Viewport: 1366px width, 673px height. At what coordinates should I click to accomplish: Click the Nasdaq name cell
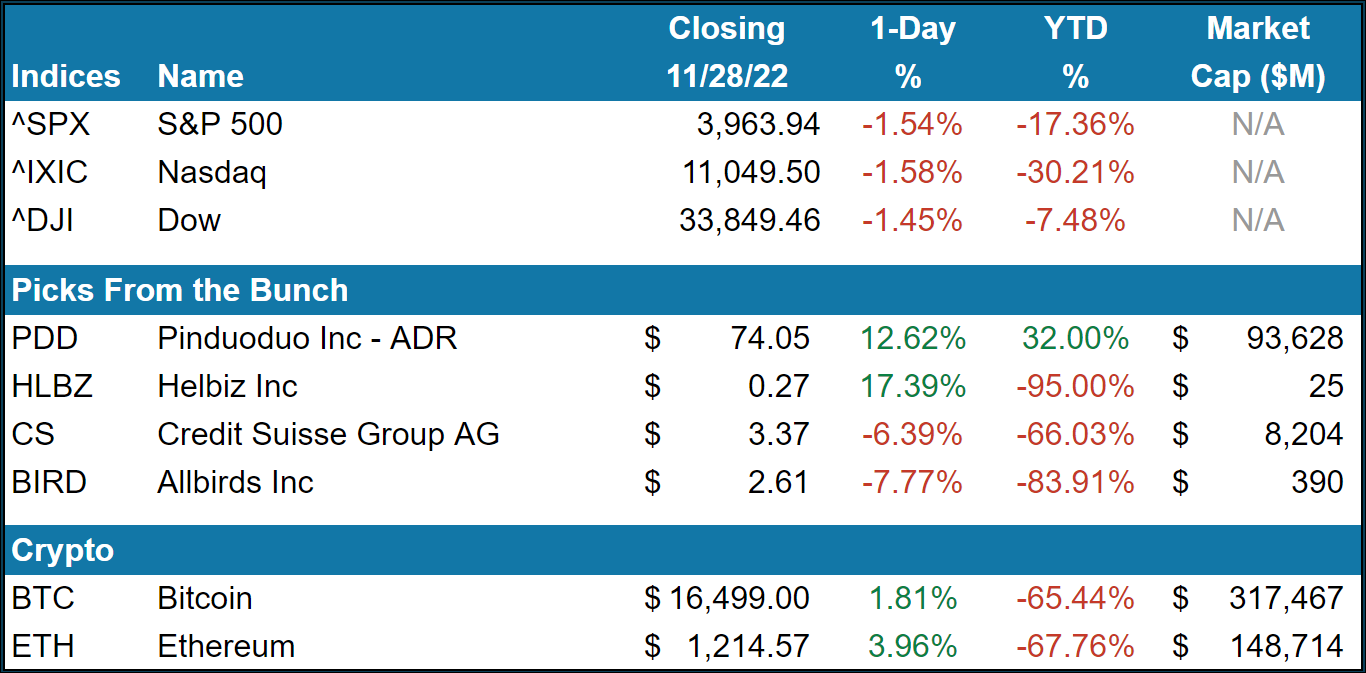[x=212, y=172]
